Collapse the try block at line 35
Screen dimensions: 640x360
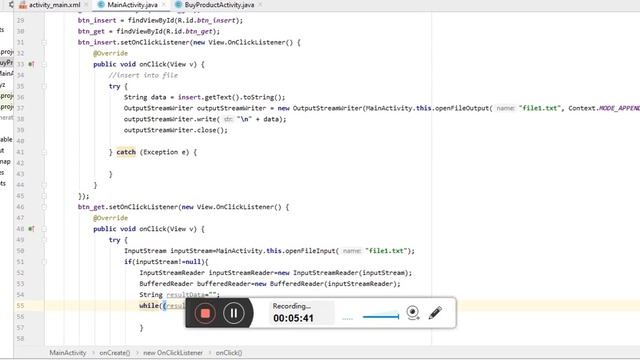point(44,87)
